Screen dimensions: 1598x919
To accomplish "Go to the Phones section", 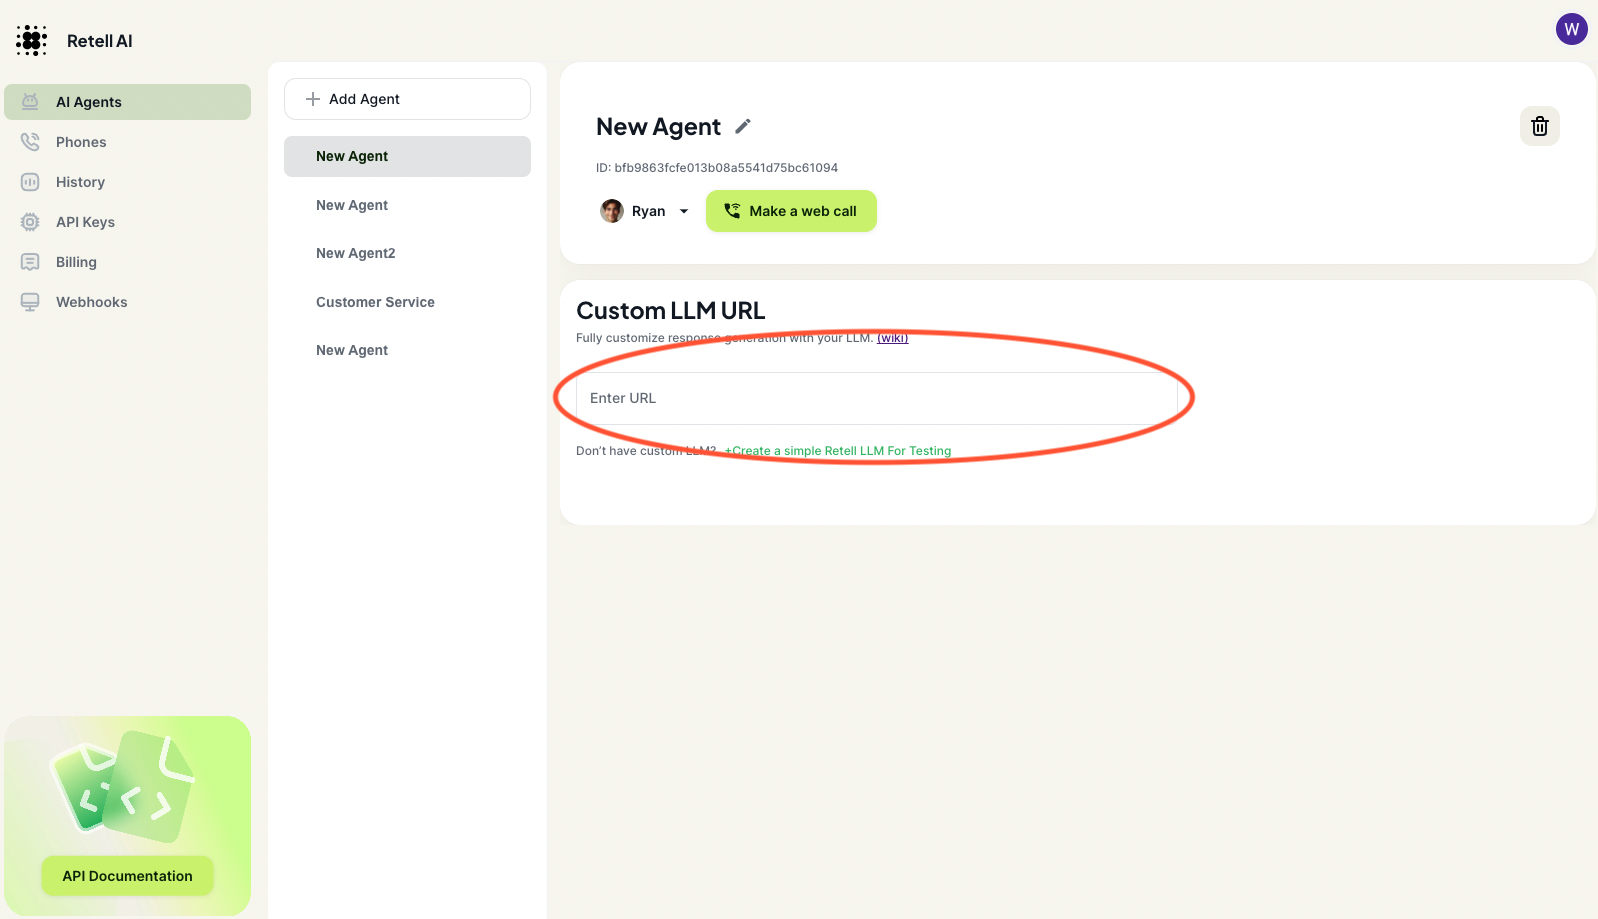I will tap(127, 142).
